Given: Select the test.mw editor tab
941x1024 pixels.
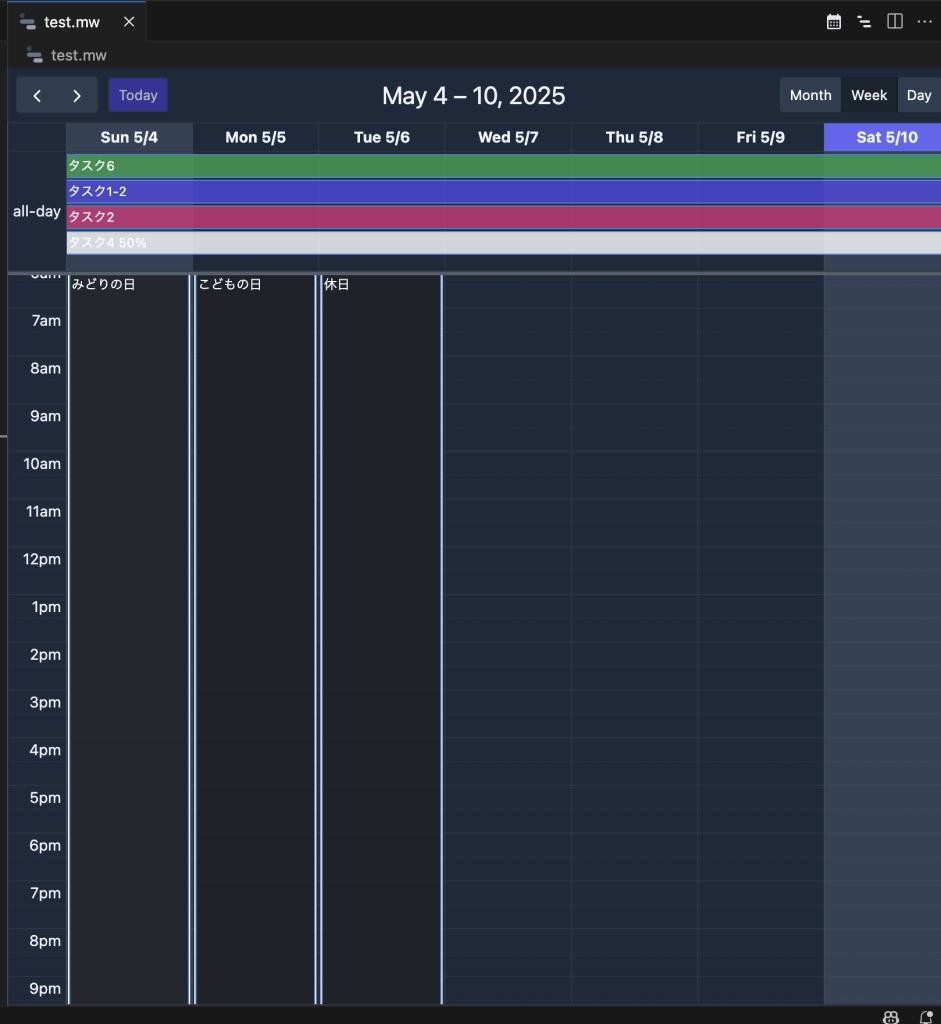Looking at the screenshot, I should coord(71,22).
